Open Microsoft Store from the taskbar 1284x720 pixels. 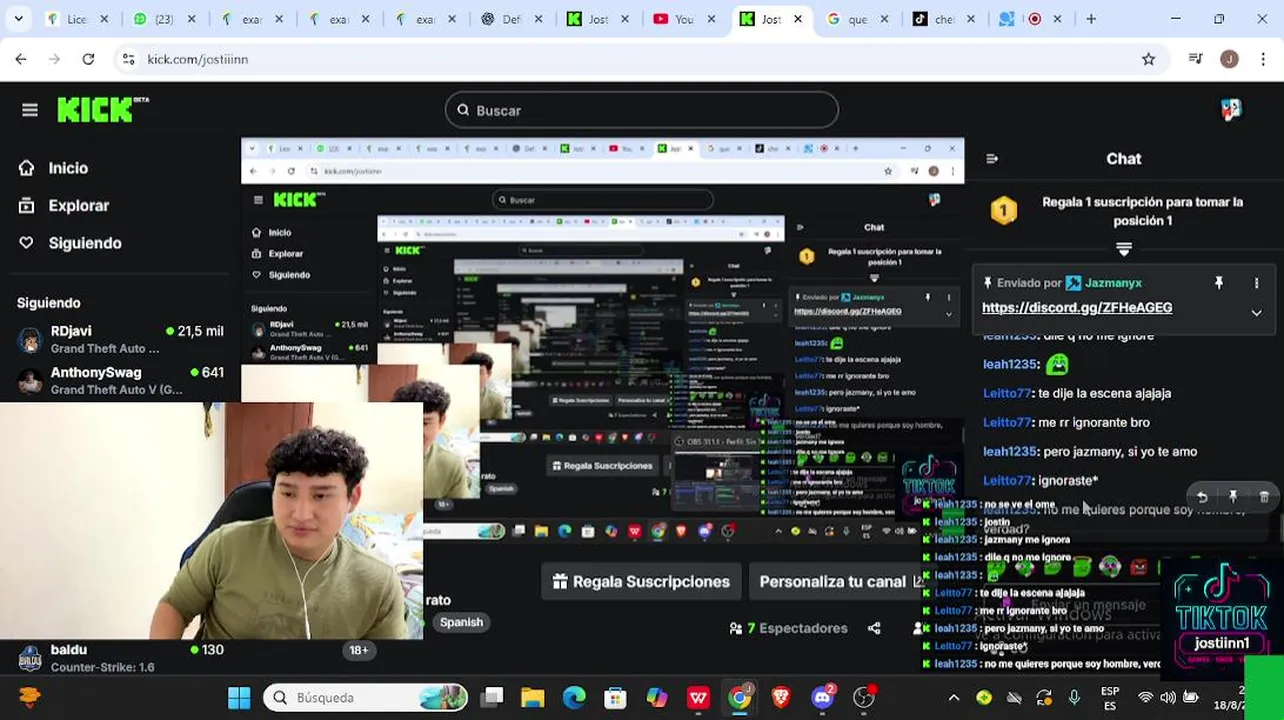(615, 697)
